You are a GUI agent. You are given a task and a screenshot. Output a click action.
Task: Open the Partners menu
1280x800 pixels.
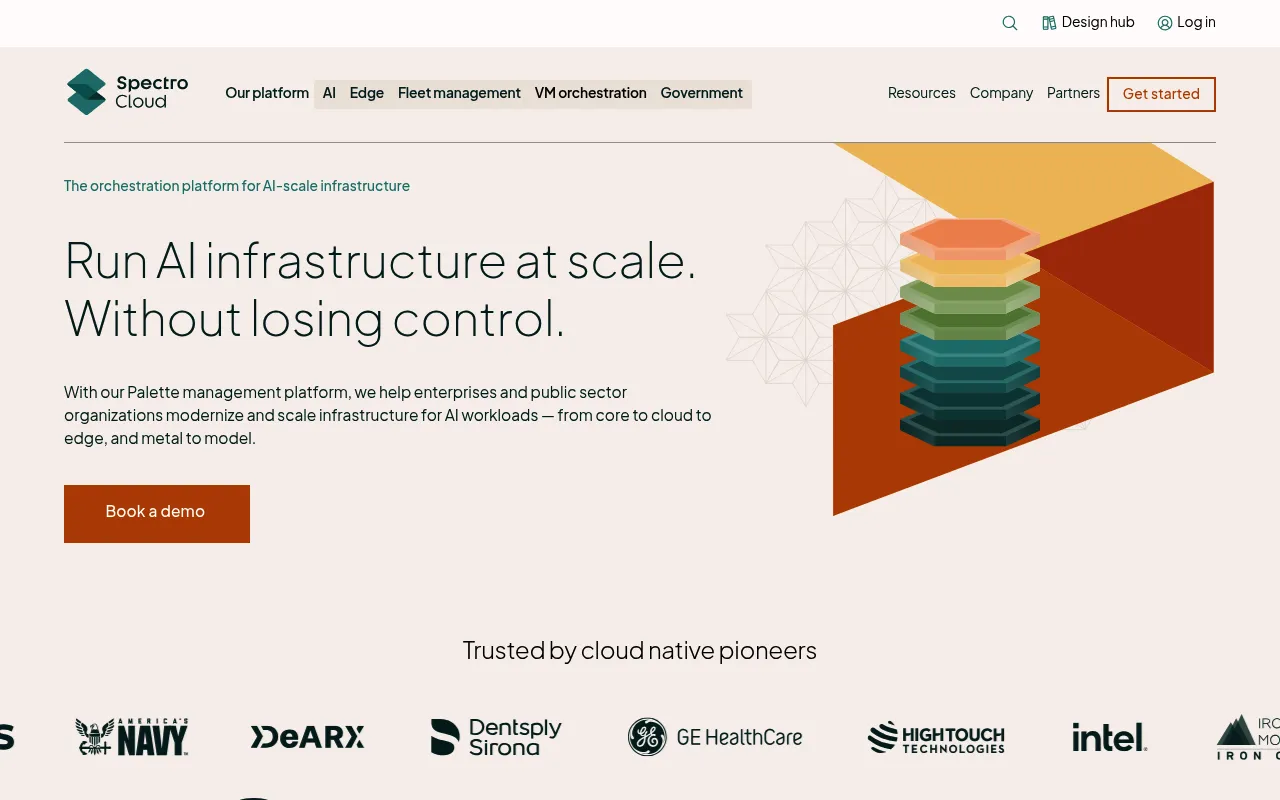point(1073,93)
